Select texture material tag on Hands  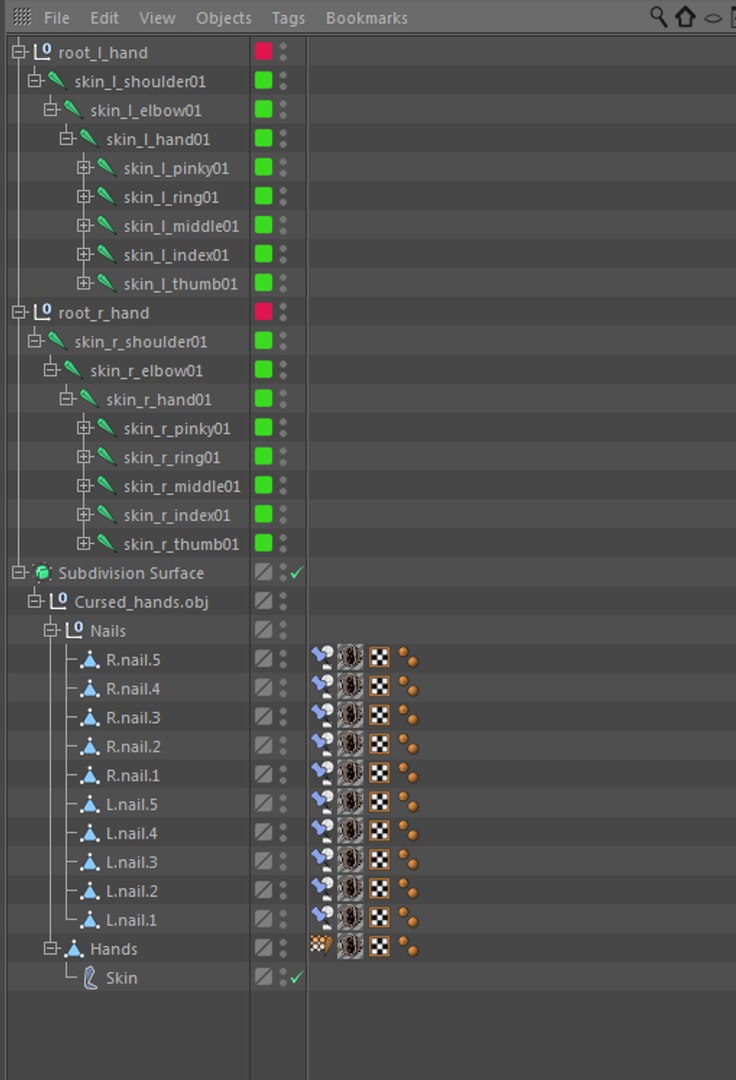click(x=350, y=946)
